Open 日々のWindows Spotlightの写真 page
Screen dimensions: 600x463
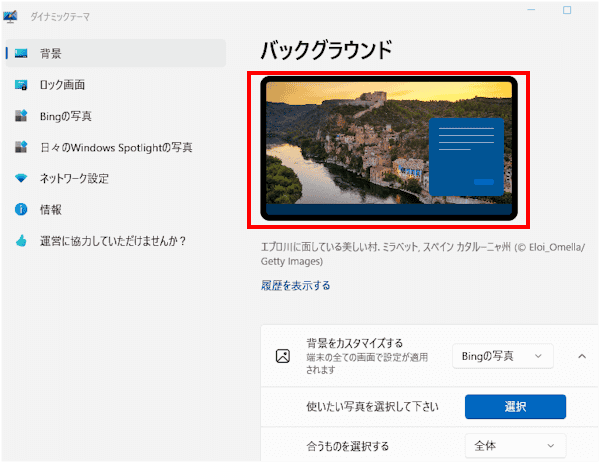click(116, 147)
